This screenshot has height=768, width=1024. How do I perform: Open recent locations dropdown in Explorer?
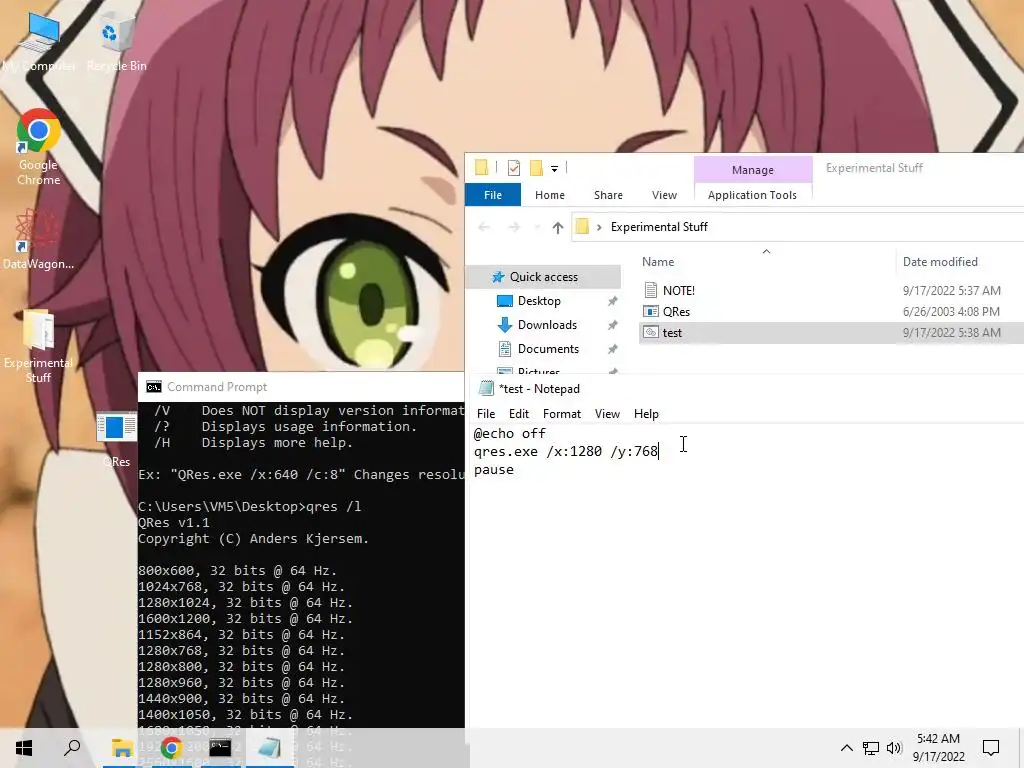(537, 227)
